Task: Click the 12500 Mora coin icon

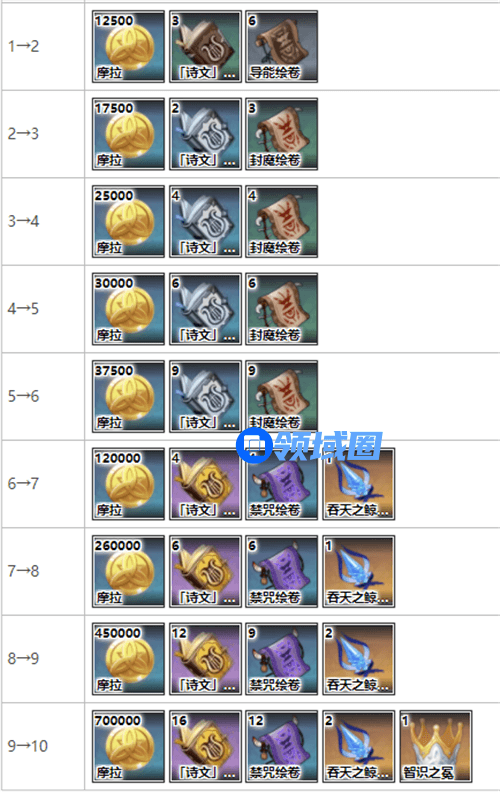Action: coord(128,46)
